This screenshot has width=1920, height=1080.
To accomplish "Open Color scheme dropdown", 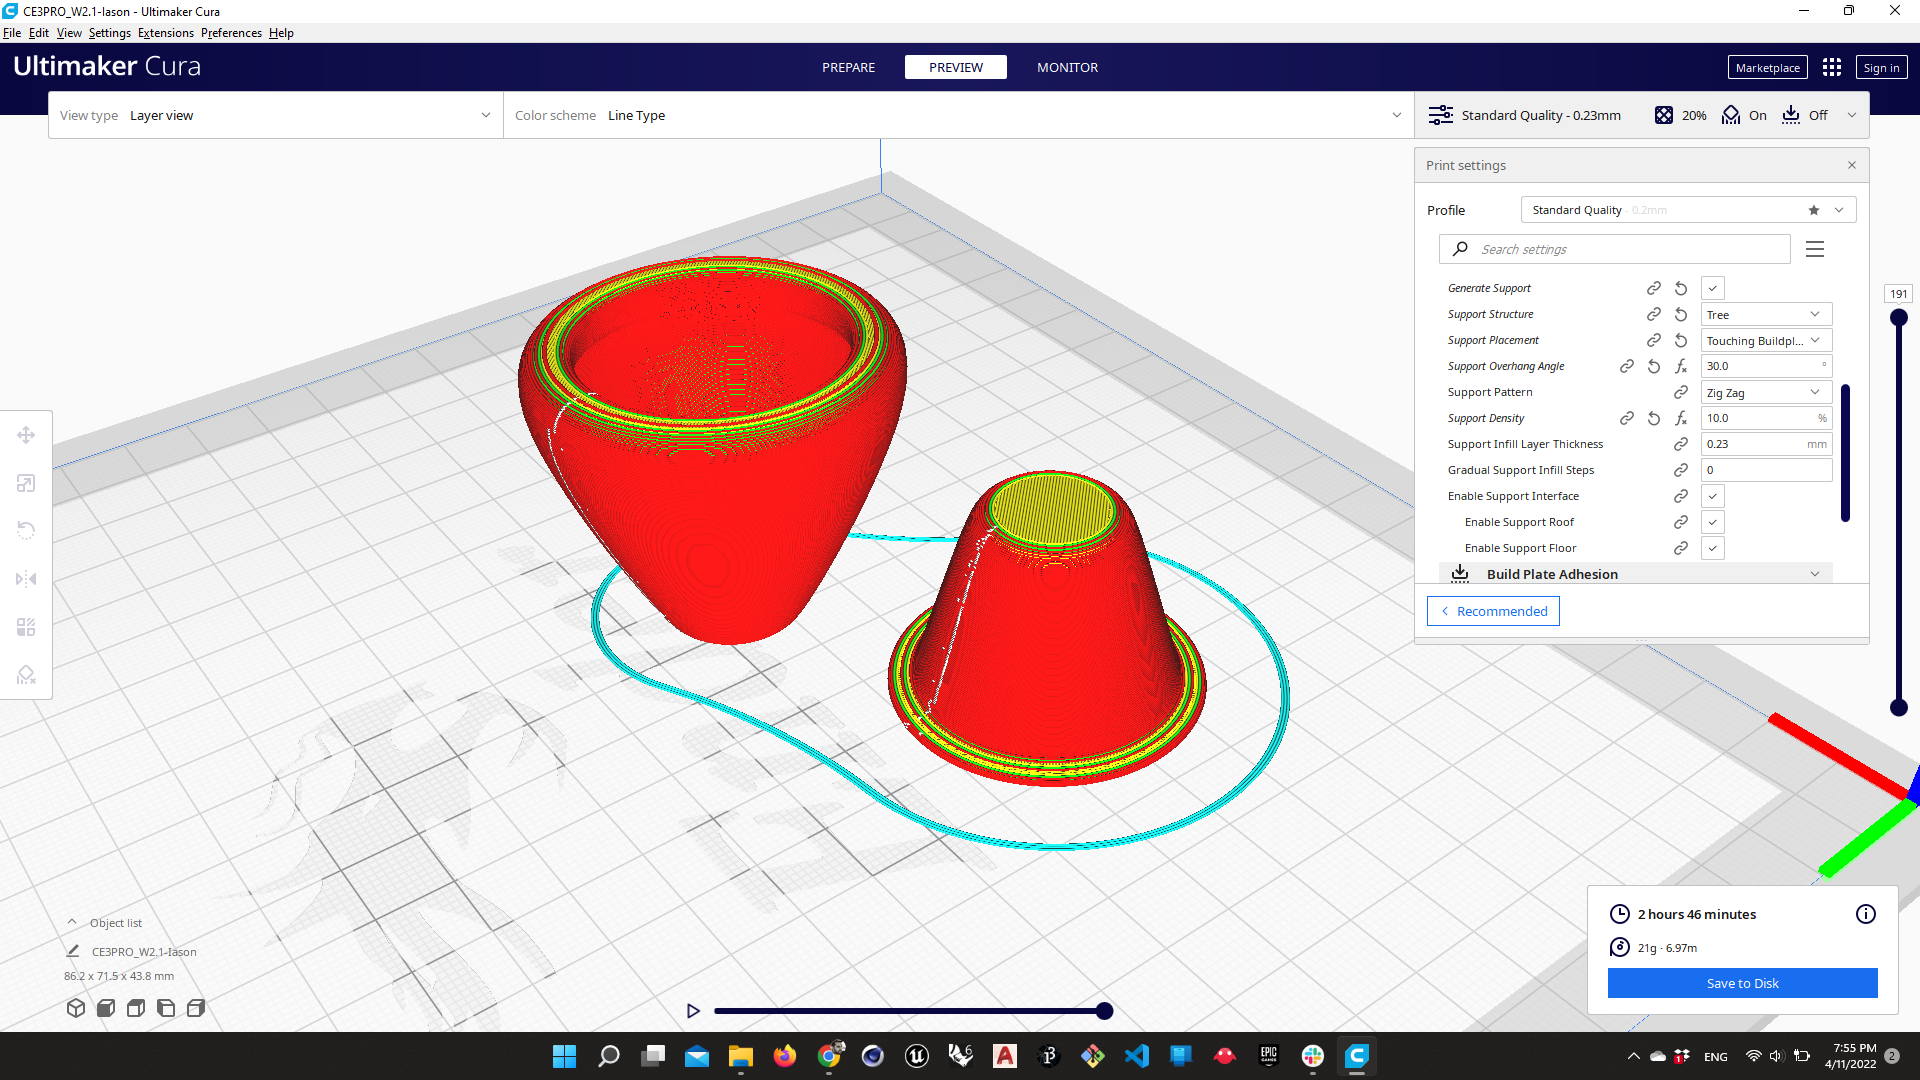I will pos(958,115).
